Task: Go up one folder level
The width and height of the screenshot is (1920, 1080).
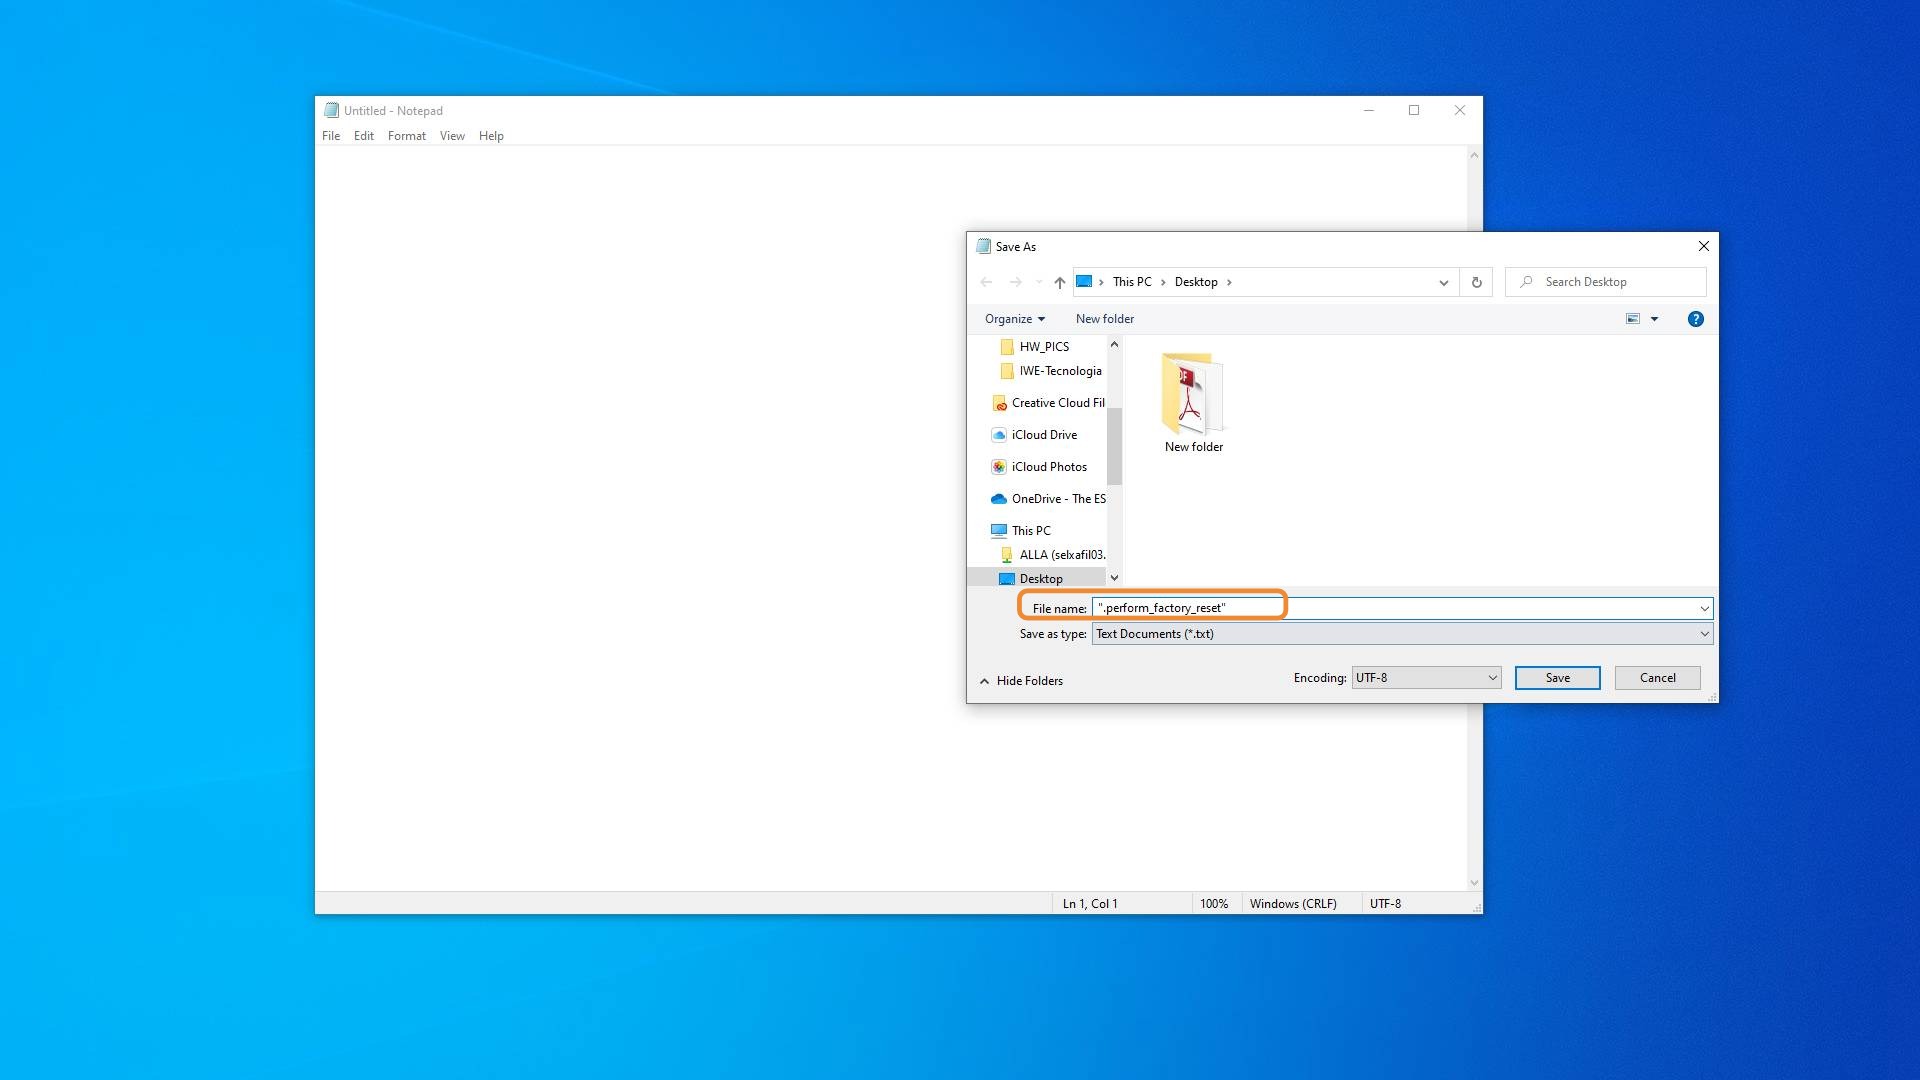Action: tap(1060, 282)
